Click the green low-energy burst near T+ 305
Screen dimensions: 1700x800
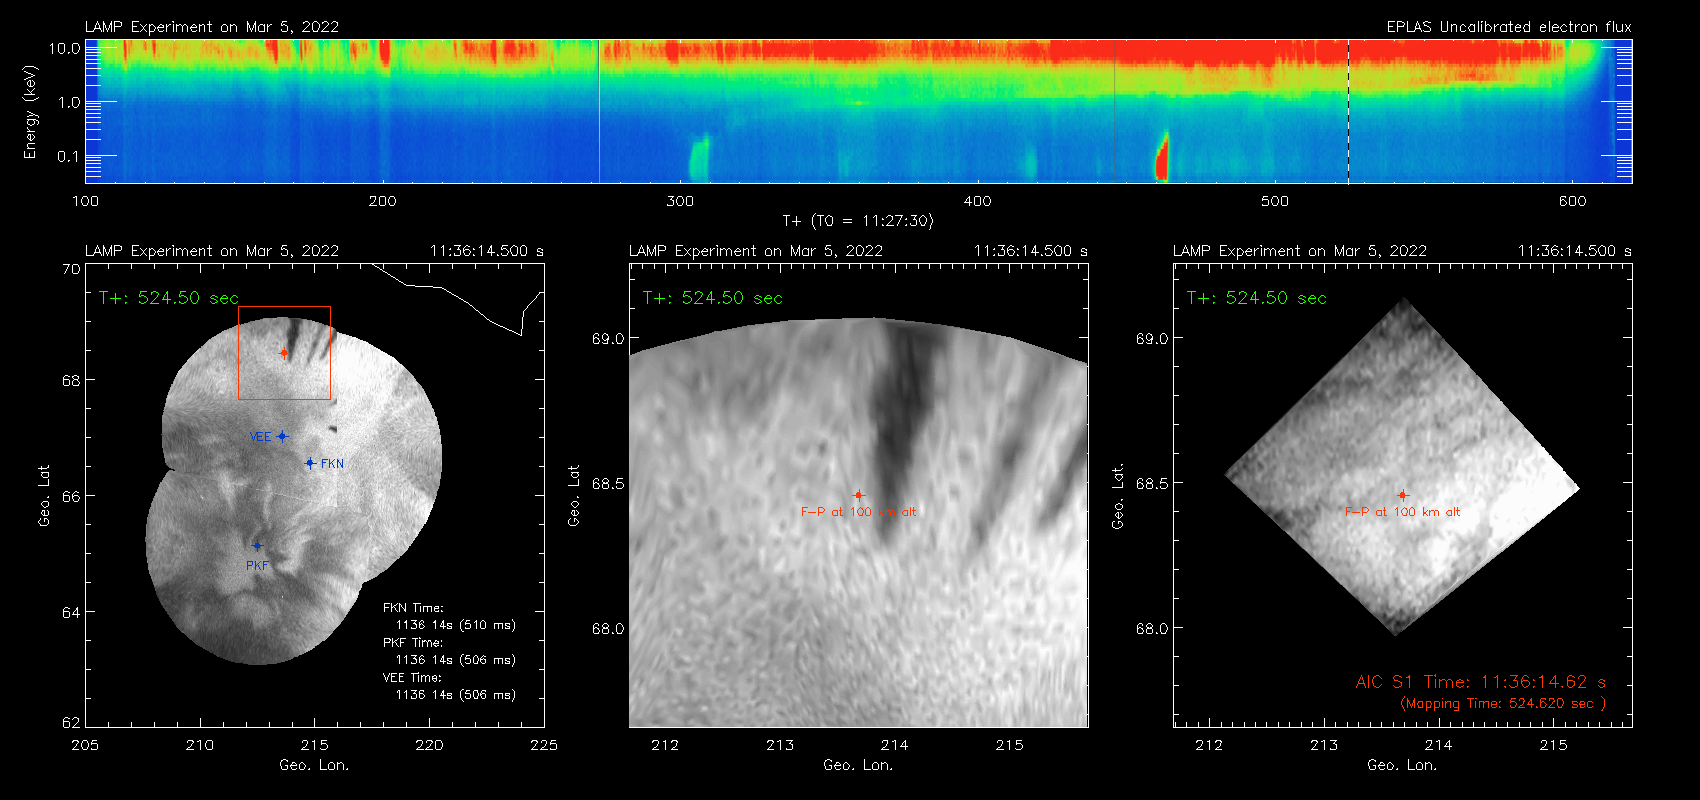coord(699,158)
